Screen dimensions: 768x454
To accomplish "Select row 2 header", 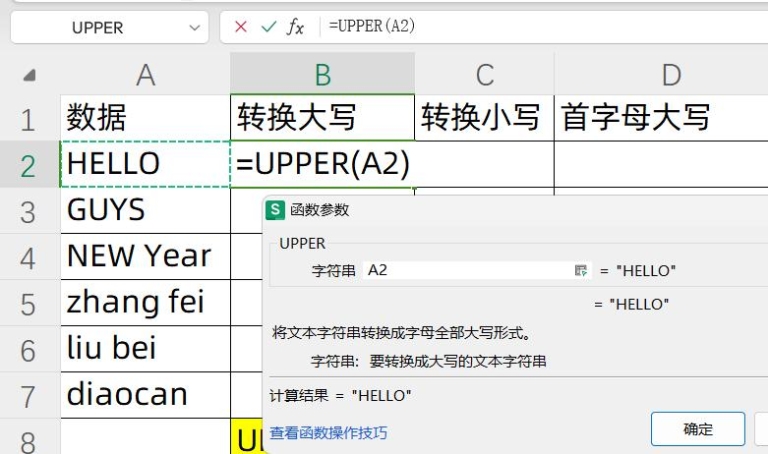I will (x=29, y=164).
